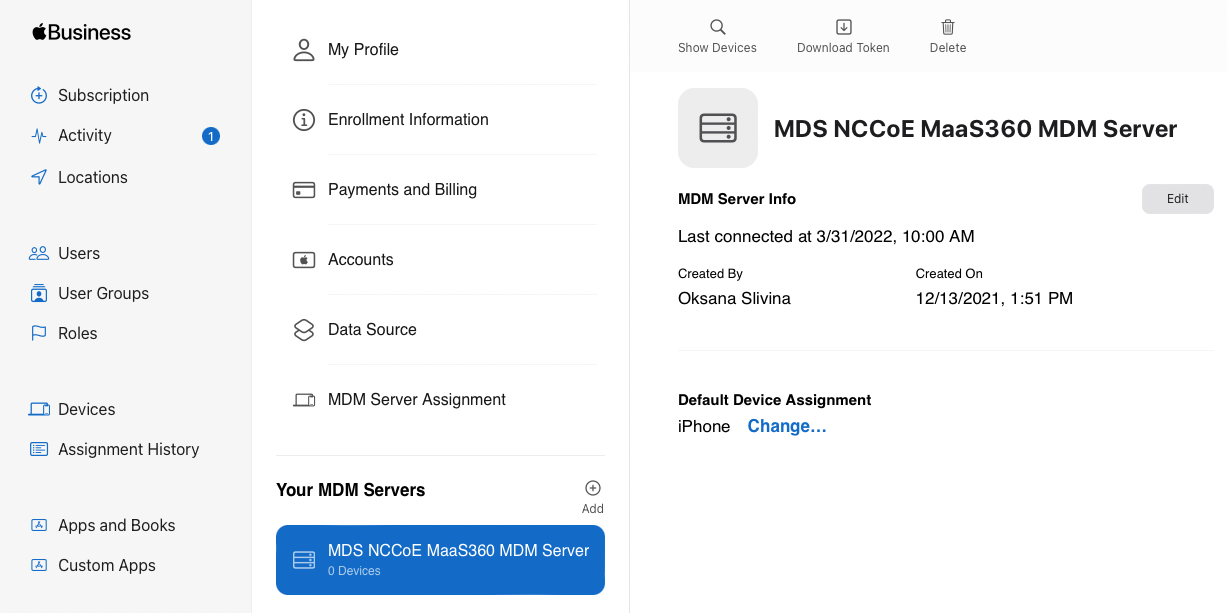Click the creator name Oksana Slivina
The width and height of the screenshot is (1227, 613).
click(x=734, y=298)
